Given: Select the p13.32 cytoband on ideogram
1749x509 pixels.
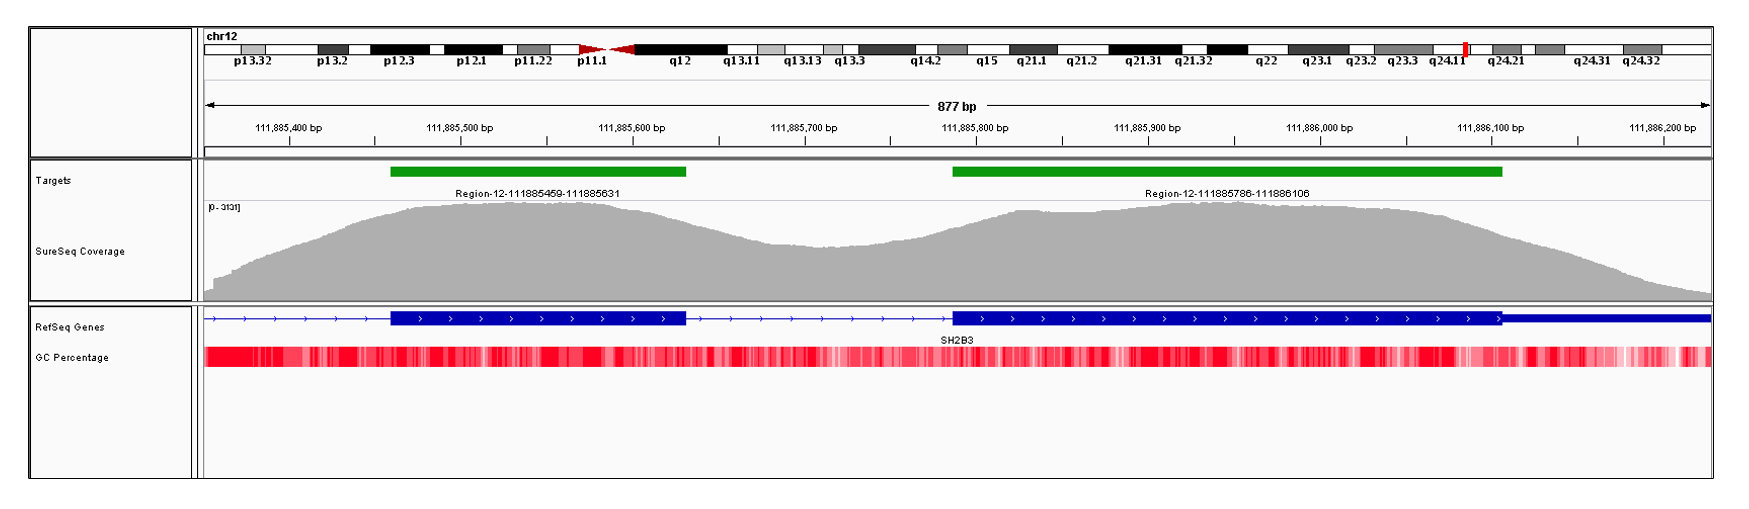Looking at the screenshot, I should click(253, 49).
